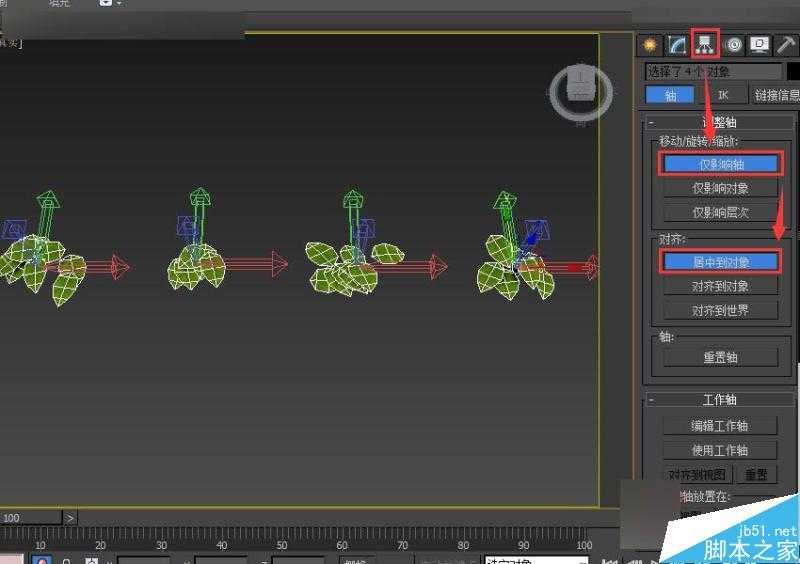Toggle the 仅影响对象 button
The width and height of the screenshot is (800, 564).
[720, 188]
